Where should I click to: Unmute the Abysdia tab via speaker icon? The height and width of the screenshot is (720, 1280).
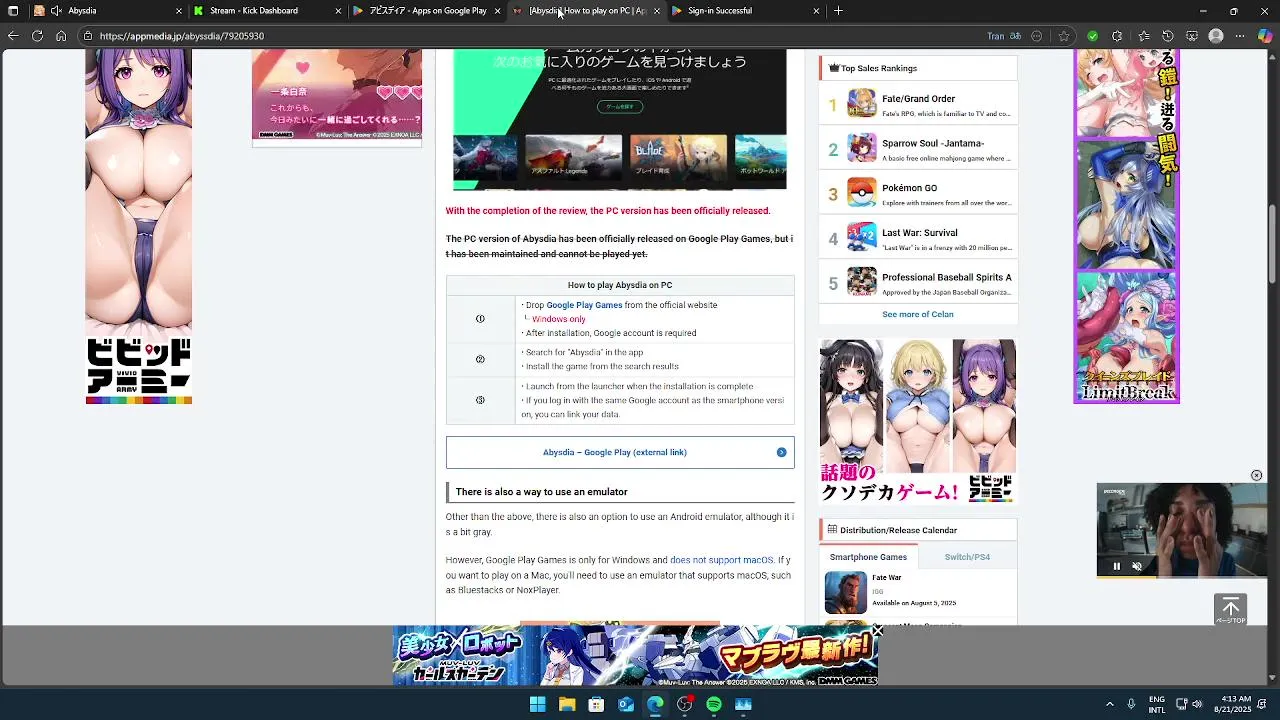click(x=56, y=11)
